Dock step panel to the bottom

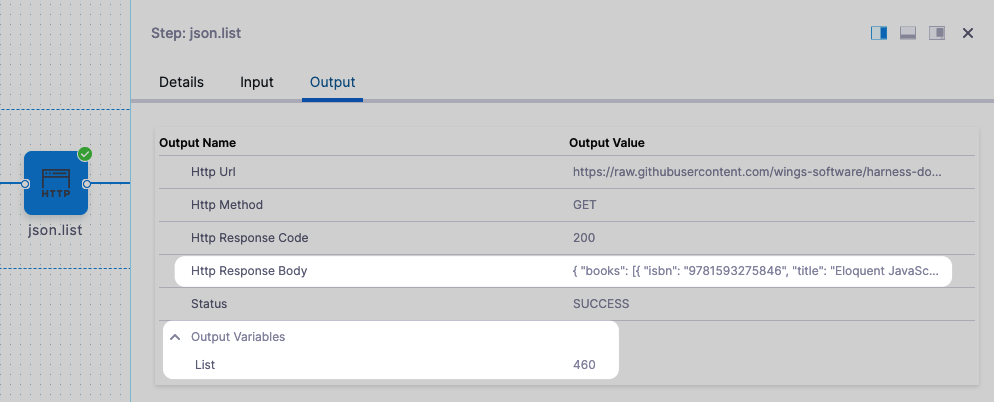[908, 33]
